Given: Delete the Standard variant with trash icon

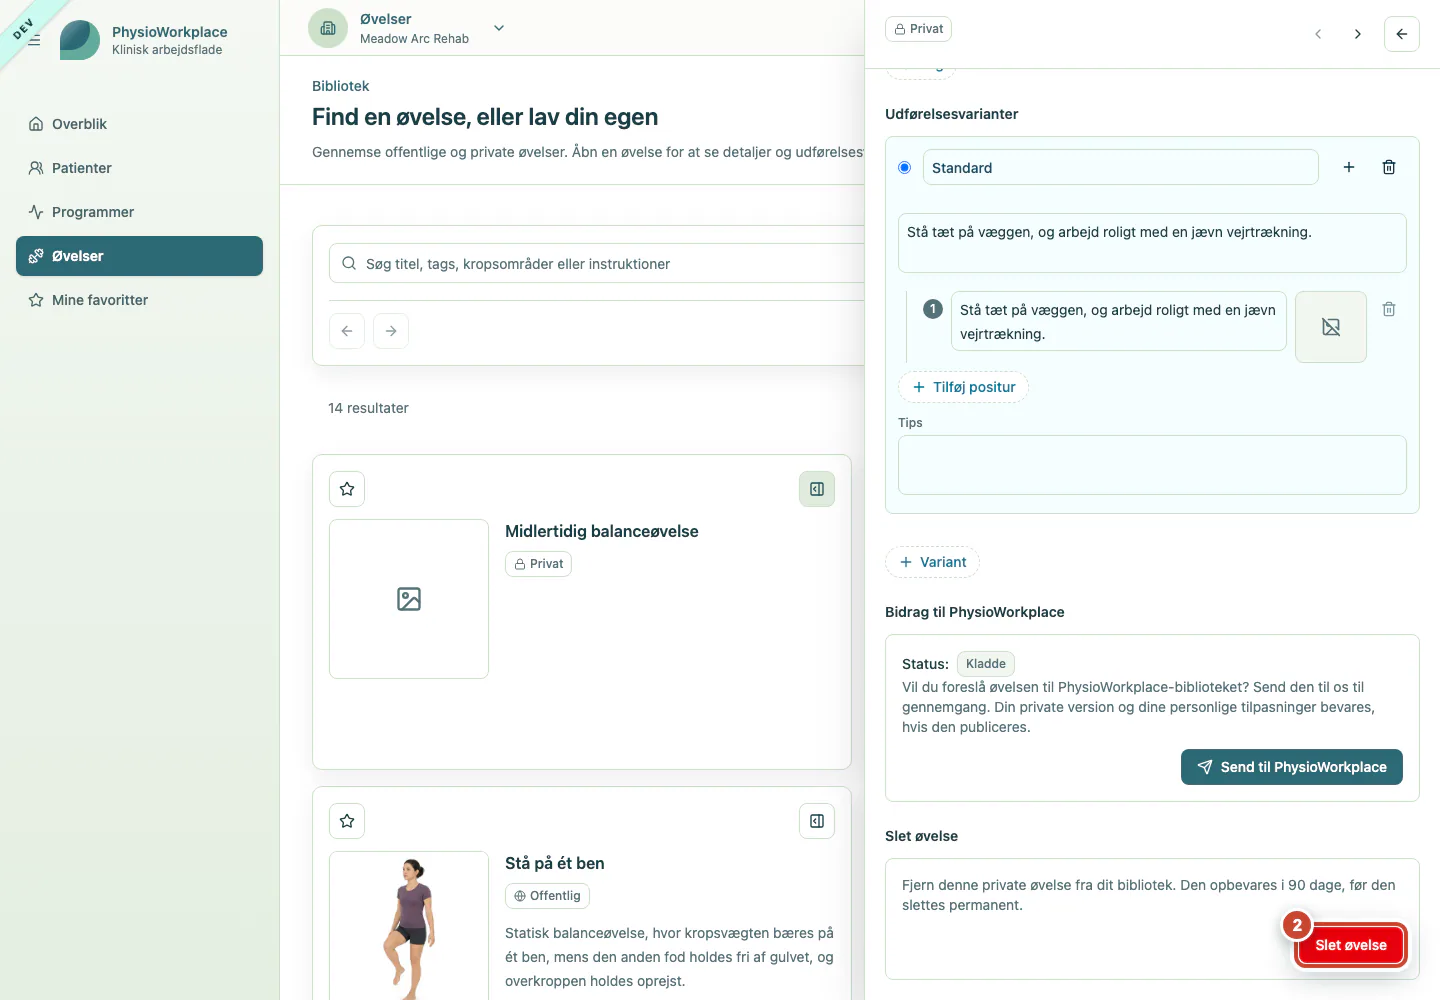Looking at the screenshot, I should tap(1389, 167).
